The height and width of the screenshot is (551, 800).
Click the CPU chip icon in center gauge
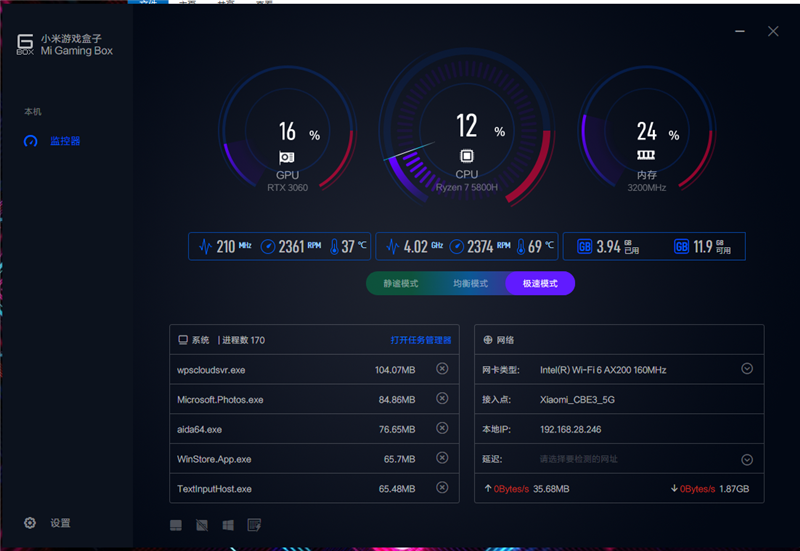[467, 156]
